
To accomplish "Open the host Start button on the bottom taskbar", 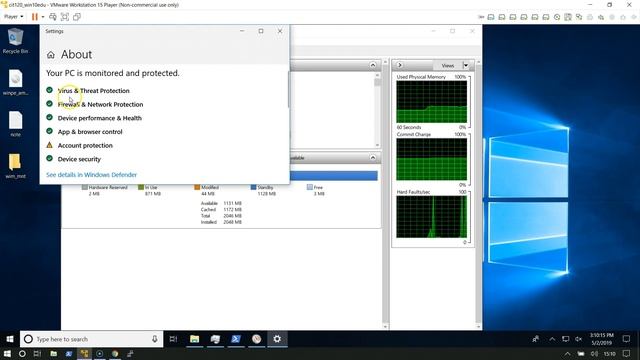I will point(7,354).
